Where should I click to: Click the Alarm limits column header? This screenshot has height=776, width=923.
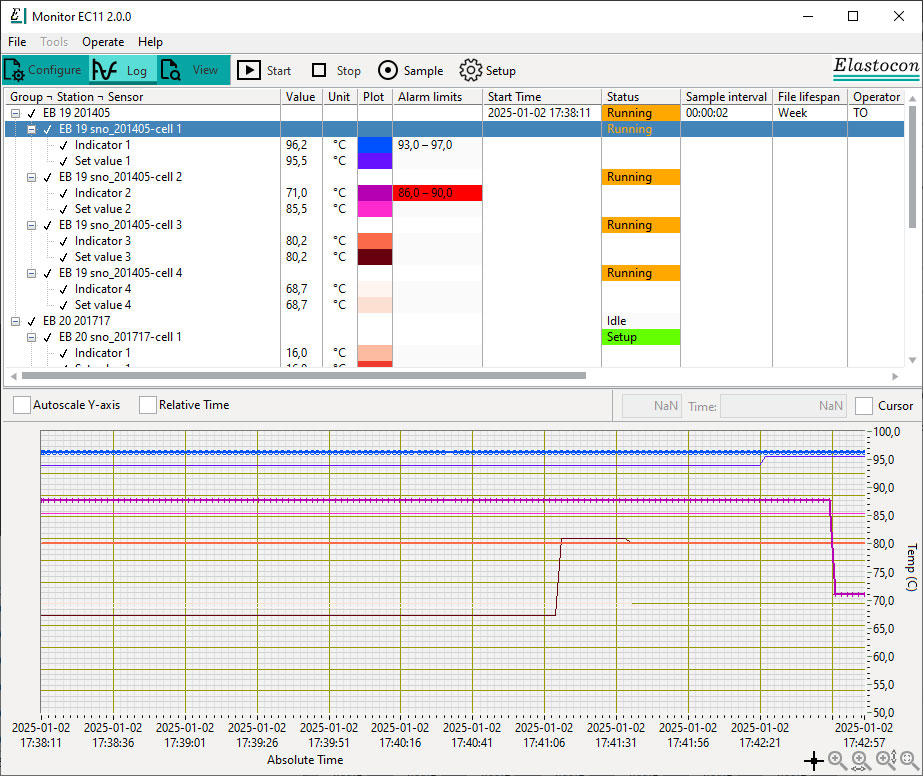[x=437, y=97]
